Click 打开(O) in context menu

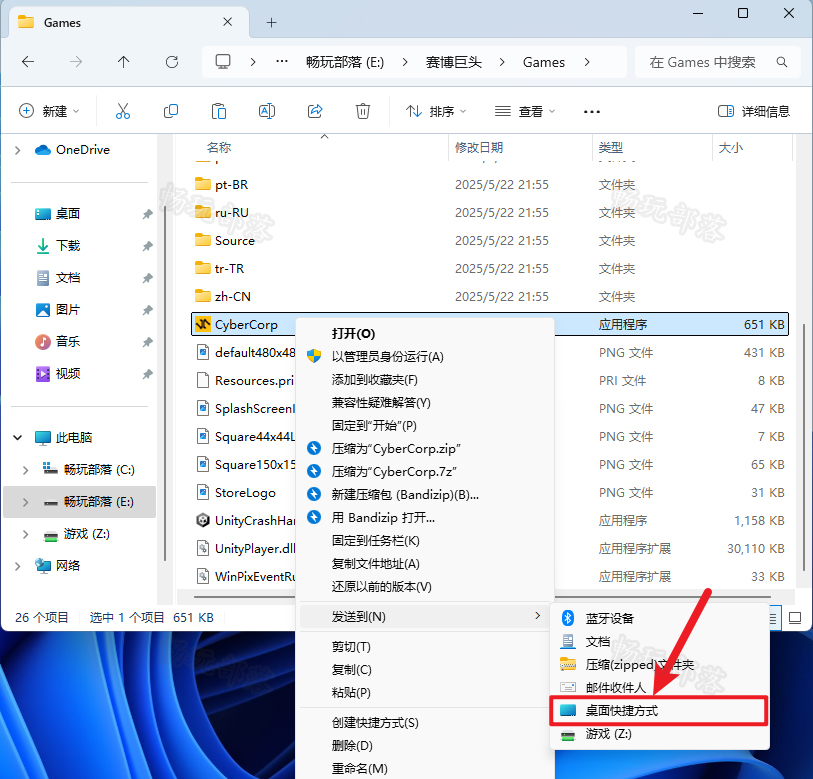point(425,333)
